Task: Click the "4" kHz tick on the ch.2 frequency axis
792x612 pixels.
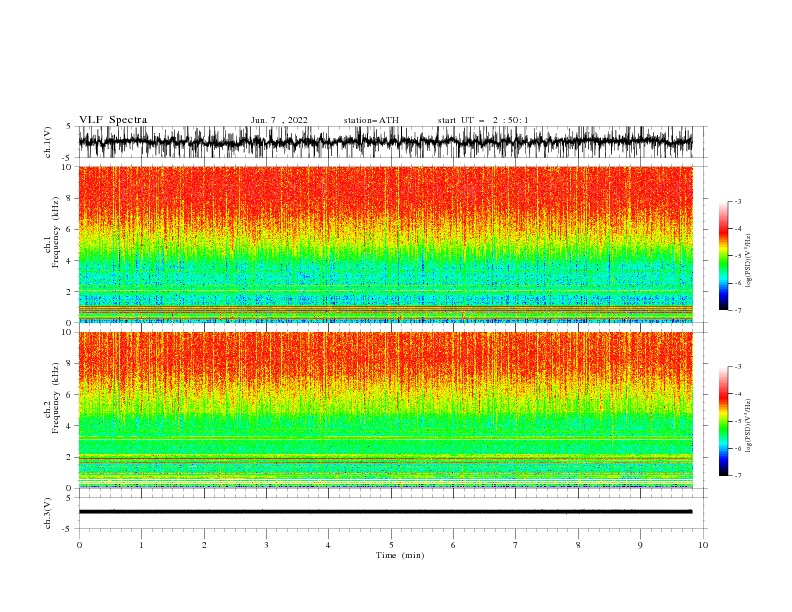Action: point(70,426)
